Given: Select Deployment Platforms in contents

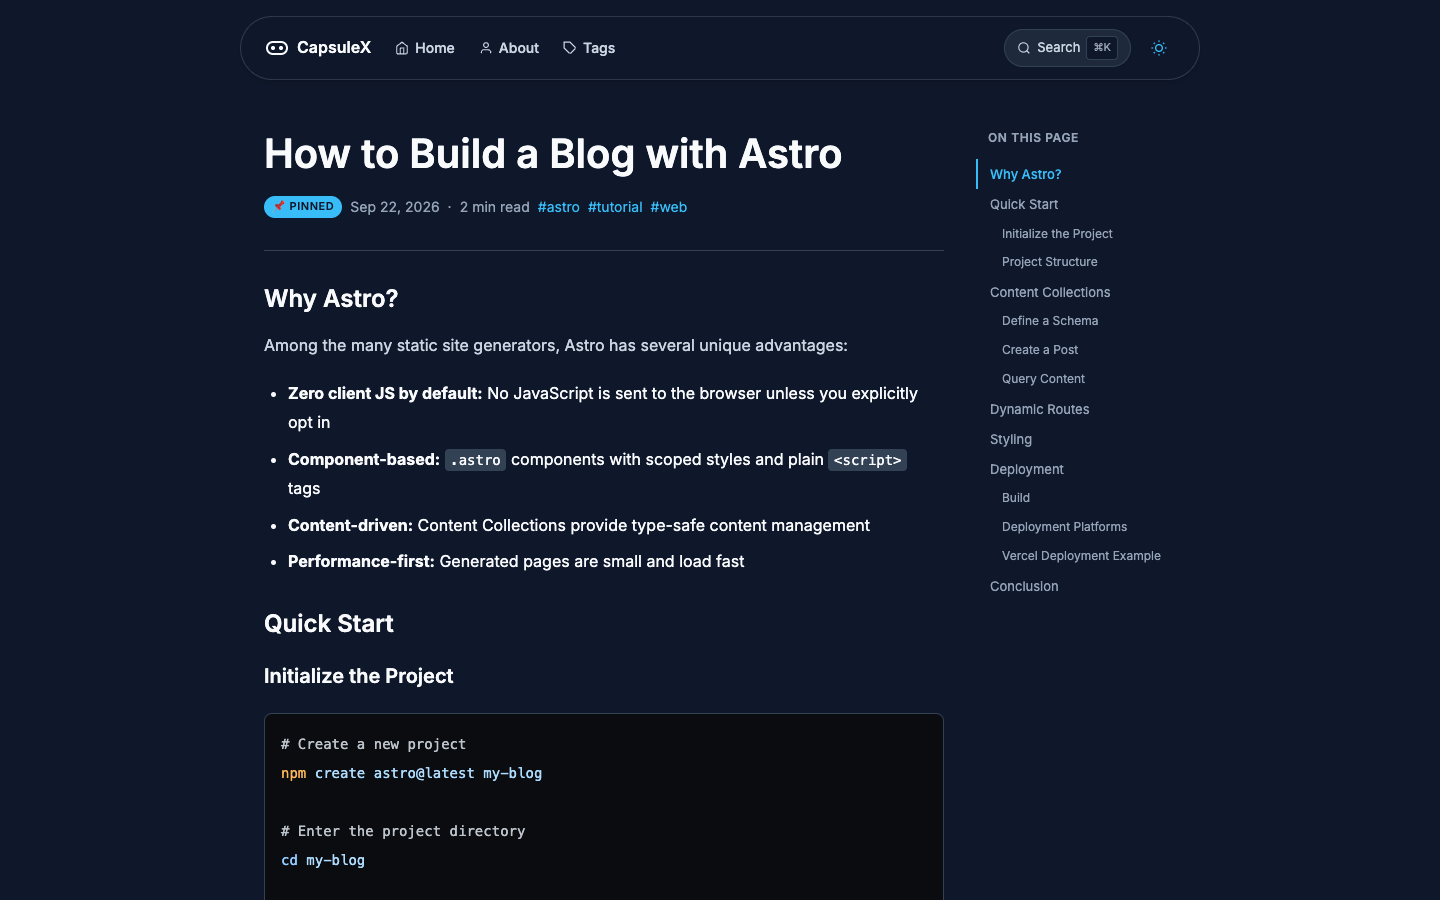Looking at the screenshot, I should click(x=1064, y=527).
